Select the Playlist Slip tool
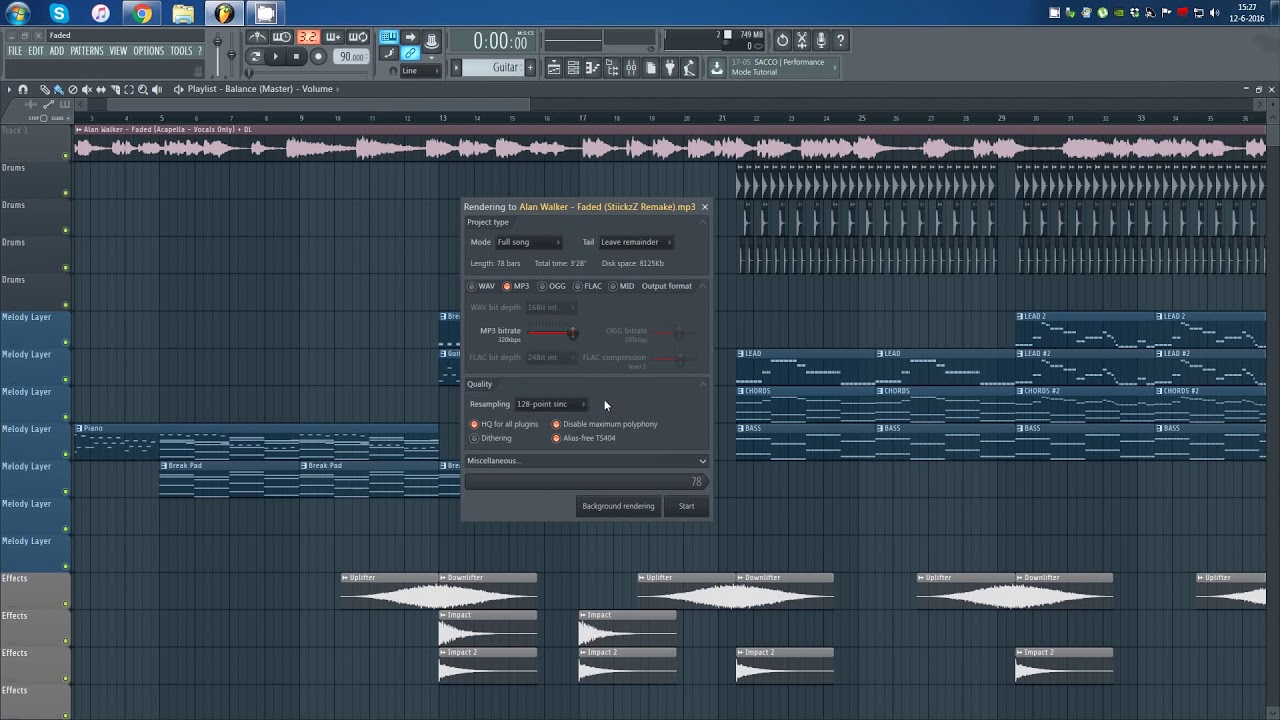This screenshot has width=1280, height=720. 100,89
